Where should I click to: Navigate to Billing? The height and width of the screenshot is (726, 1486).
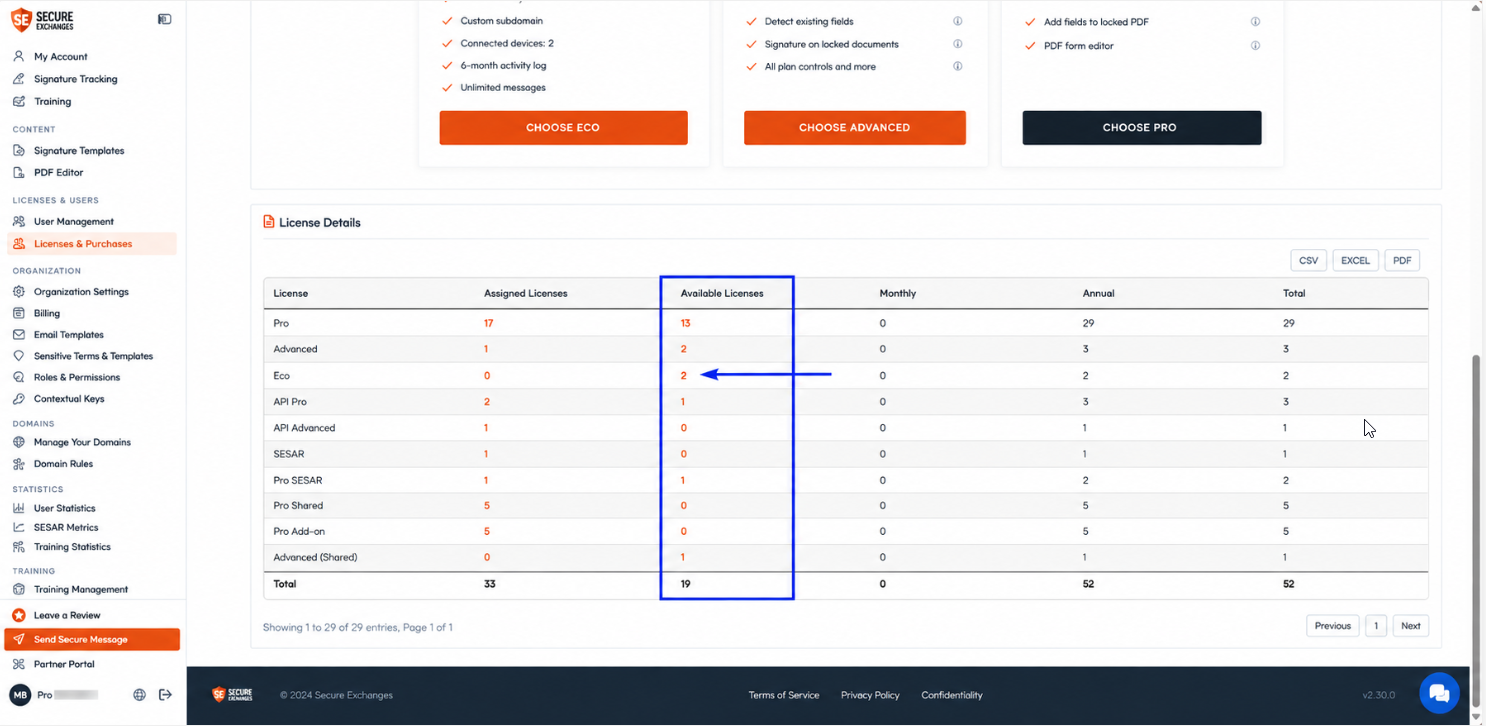point(47,313)
